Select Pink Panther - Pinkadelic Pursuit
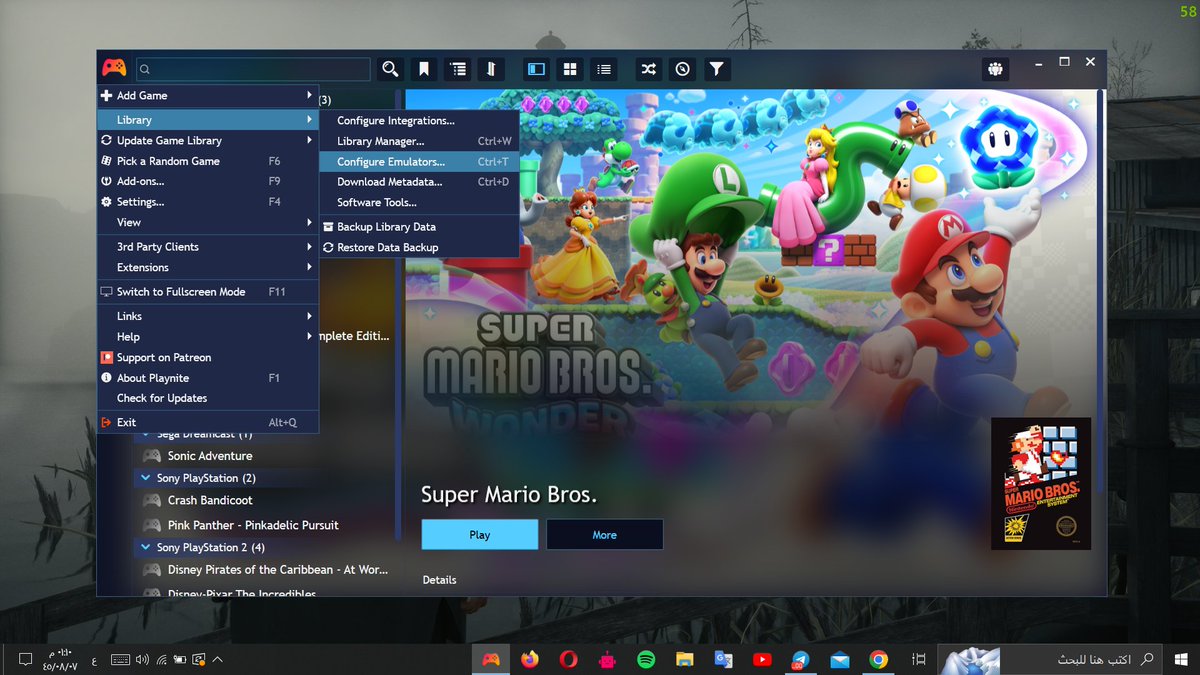 (x=265, y=525)
